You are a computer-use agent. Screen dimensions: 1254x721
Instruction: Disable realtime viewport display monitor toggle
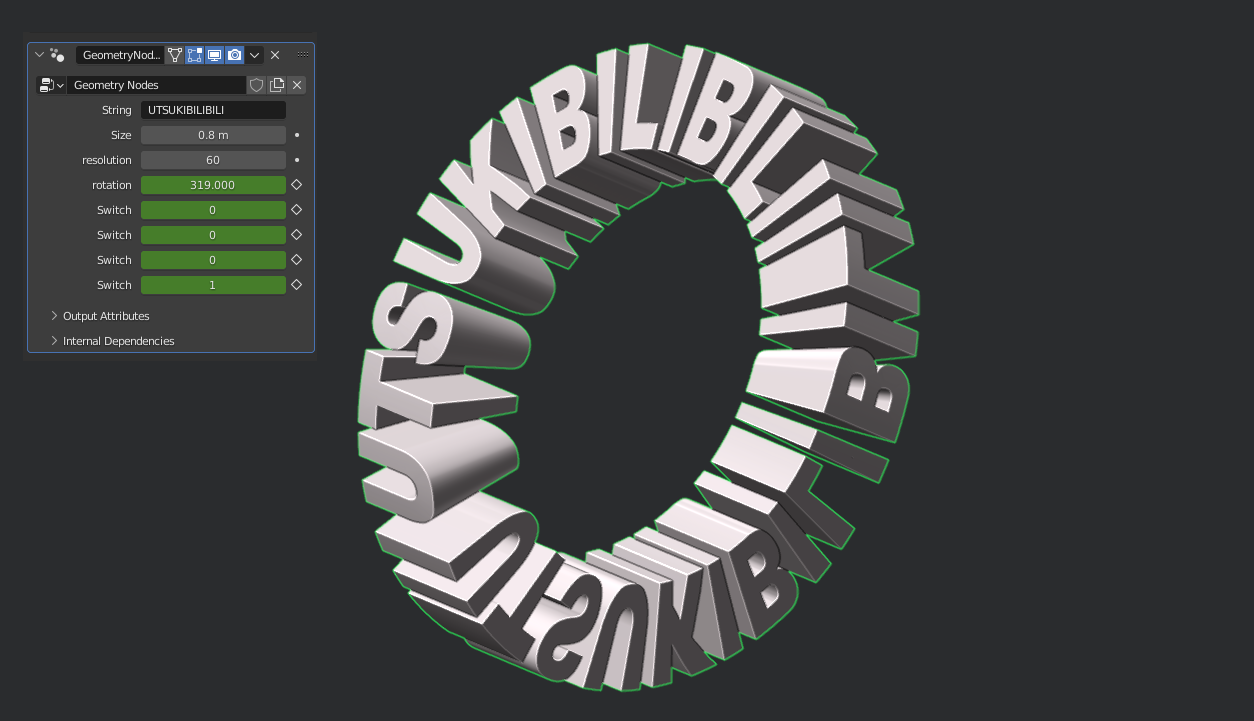point(214,55)
